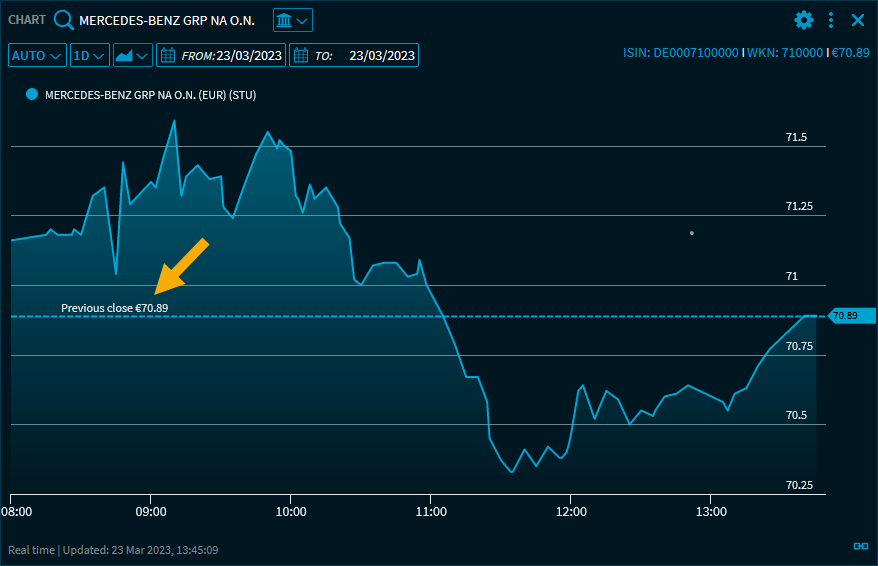Click the TO date calendar icon
This screenshot has height=566, width=878.
pyautogui.click(x=301, y=56)
